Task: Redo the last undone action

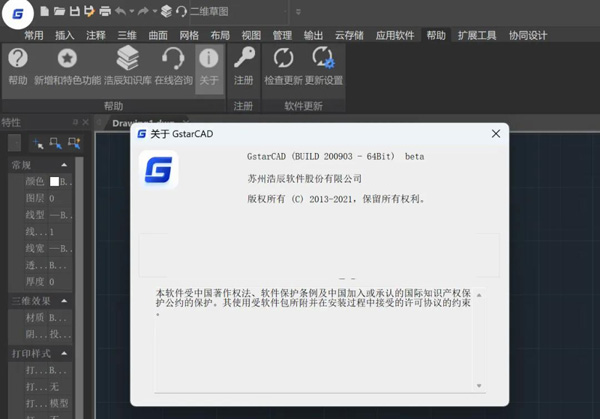Action: [x=143, y=11]
